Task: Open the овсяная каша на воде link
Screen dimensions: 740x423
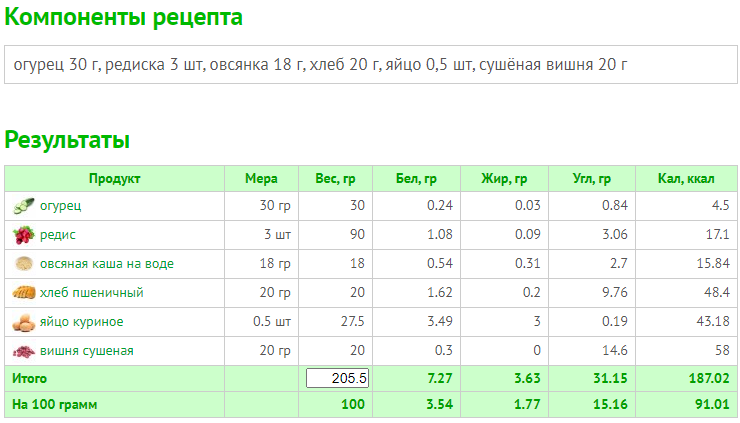Action: pyautogui.click(x=107, y=263)
